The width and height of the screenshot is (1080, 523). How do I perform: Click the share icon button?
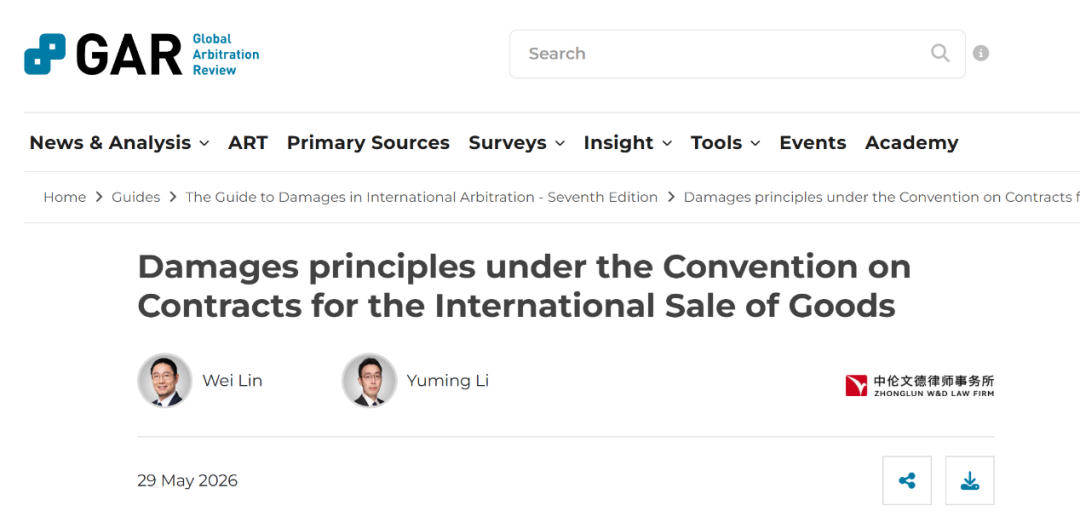906,480
